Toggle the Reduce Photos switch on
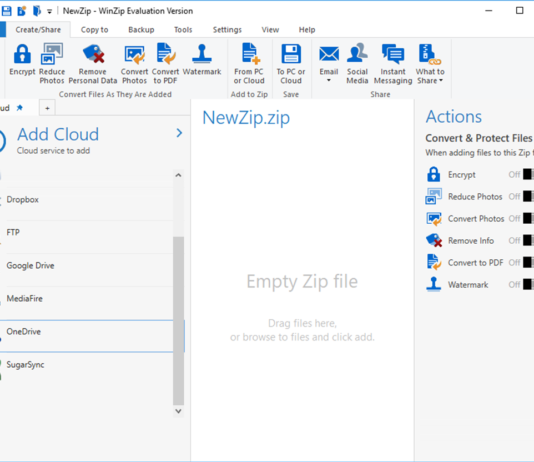The height and width of the screenshot is (462, 534). pyautogui.click(x=528, y=196)
